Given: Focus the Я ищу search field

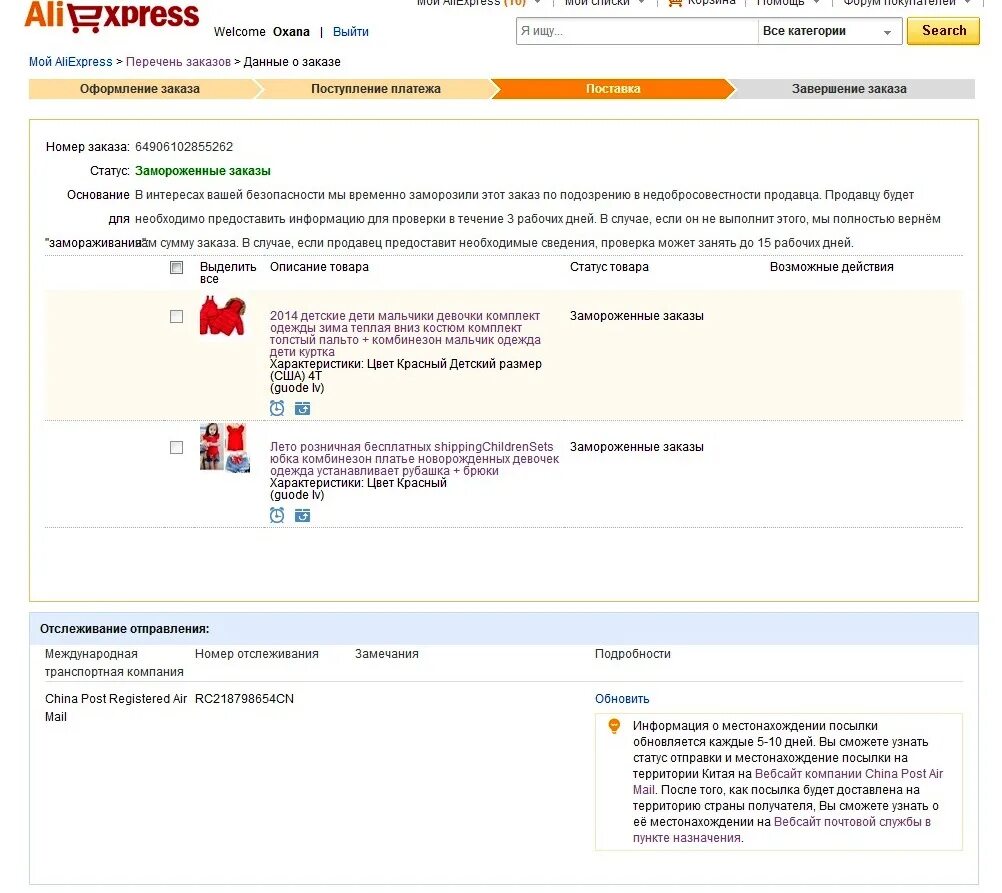Looking at the screenshot, I should [637, 31].
